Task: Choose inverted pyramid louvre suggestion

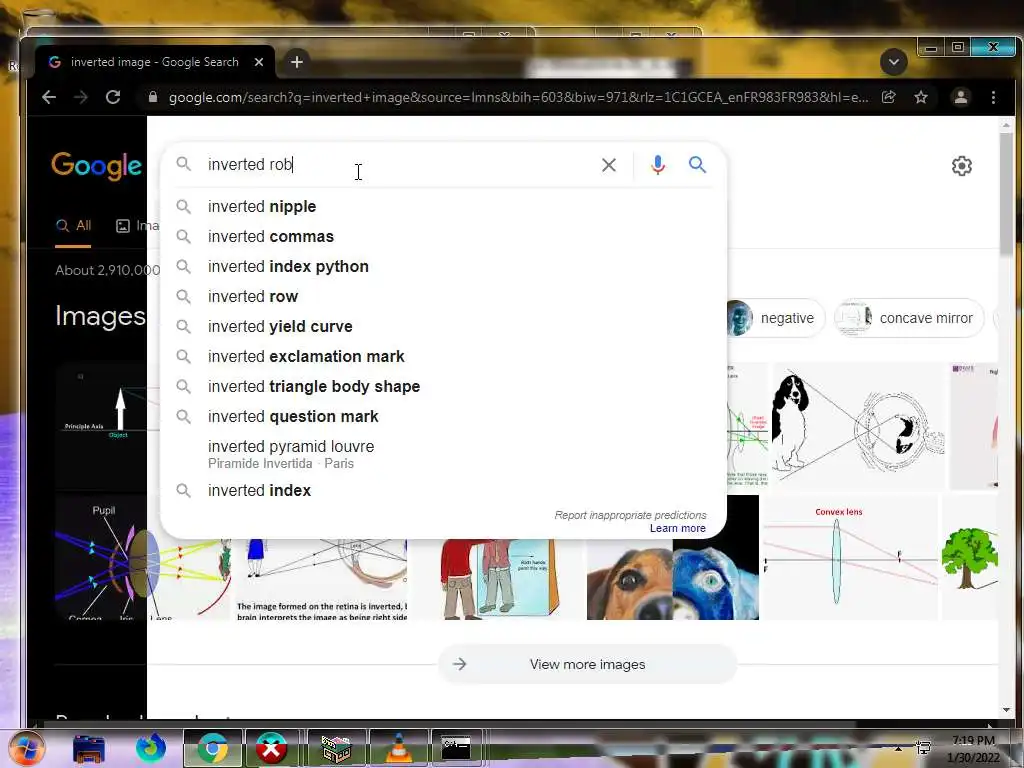Action: click(x=443, y=454)
